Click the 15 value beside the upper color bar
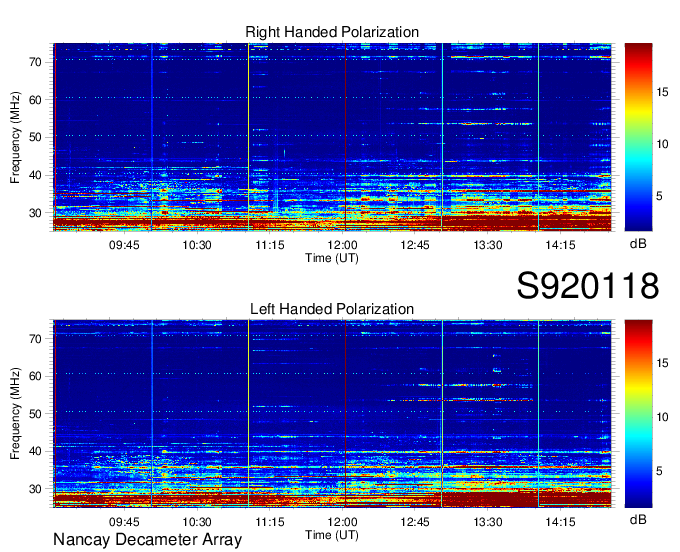 point(662,92)
